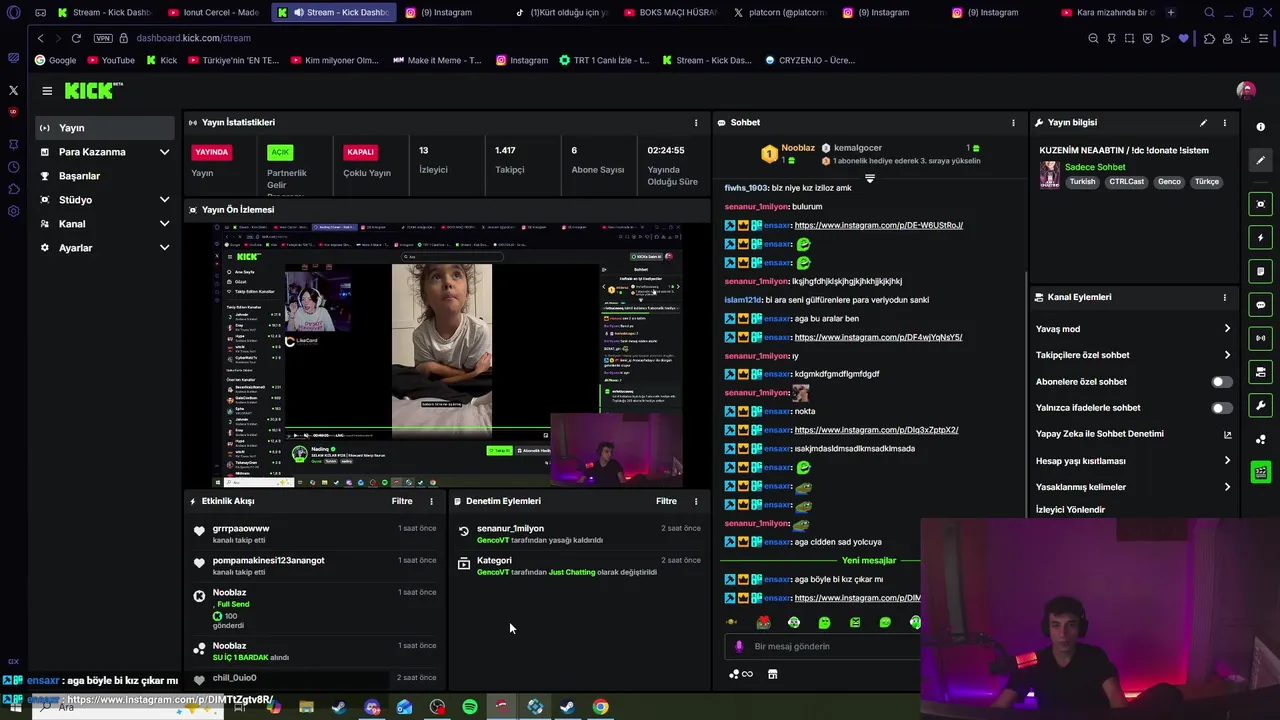Switch to the platcorn X browser tab
The width and height of the screenshot is (1280, 720).
coord(780,12)
